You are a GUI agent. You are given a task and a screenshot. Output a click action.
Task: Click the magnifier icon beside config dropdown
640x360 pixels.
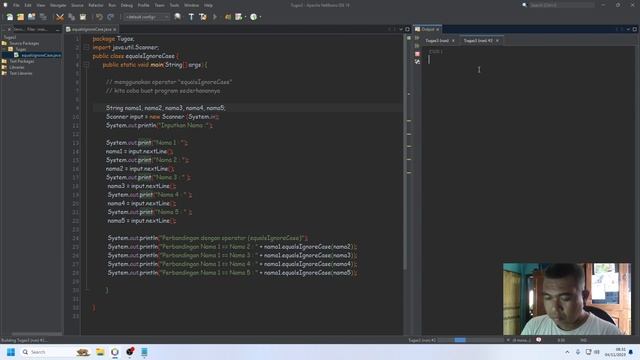[x=178, y=17]
